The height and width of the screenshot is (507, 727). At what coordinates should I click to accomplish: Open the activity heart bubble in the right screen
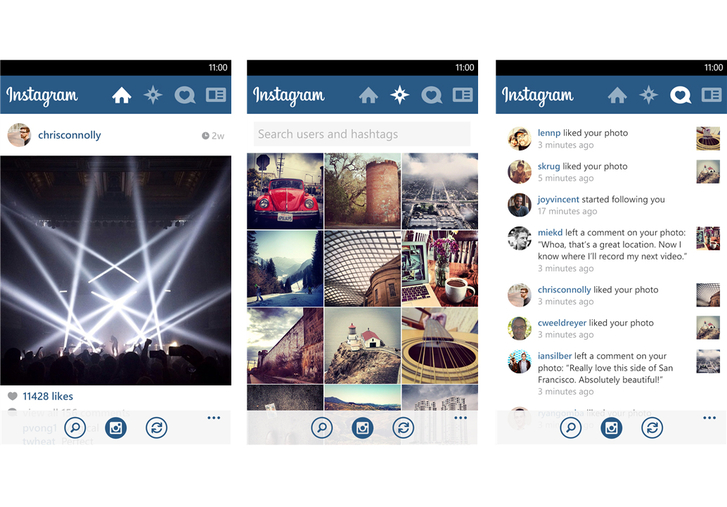680,95
